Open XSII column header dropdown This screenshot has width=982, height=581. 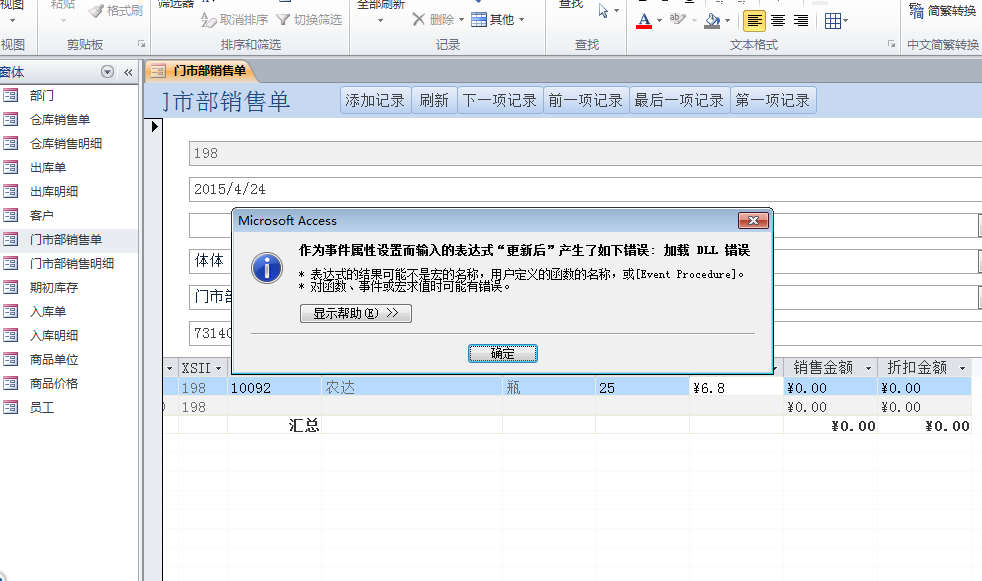coord(219,368)
